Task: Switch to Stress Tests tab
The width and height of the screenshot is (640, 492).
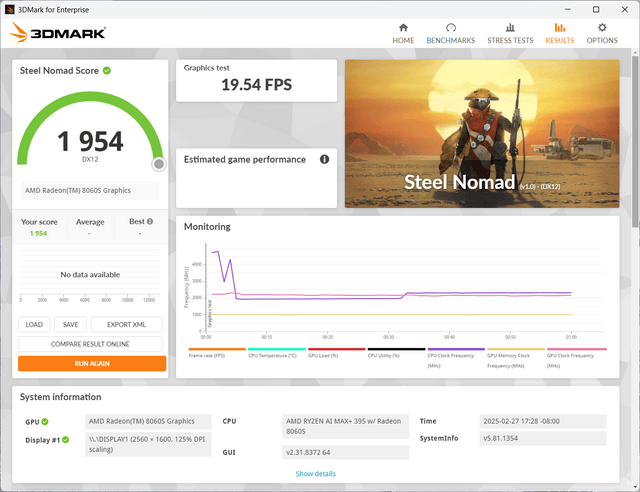Action: click(510, 33)
